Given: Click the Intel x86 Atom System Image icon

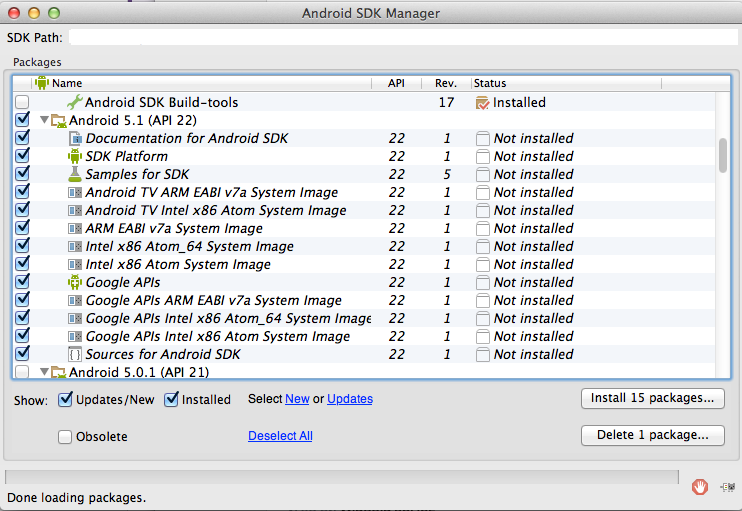Looking at the screenshot, I should click(x=75, y=264).
